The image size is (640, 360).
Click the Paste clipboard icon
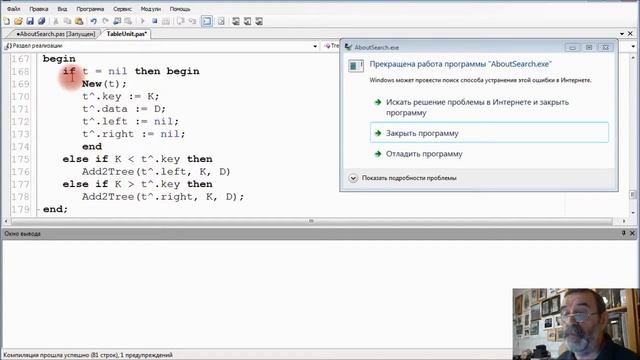79,21
